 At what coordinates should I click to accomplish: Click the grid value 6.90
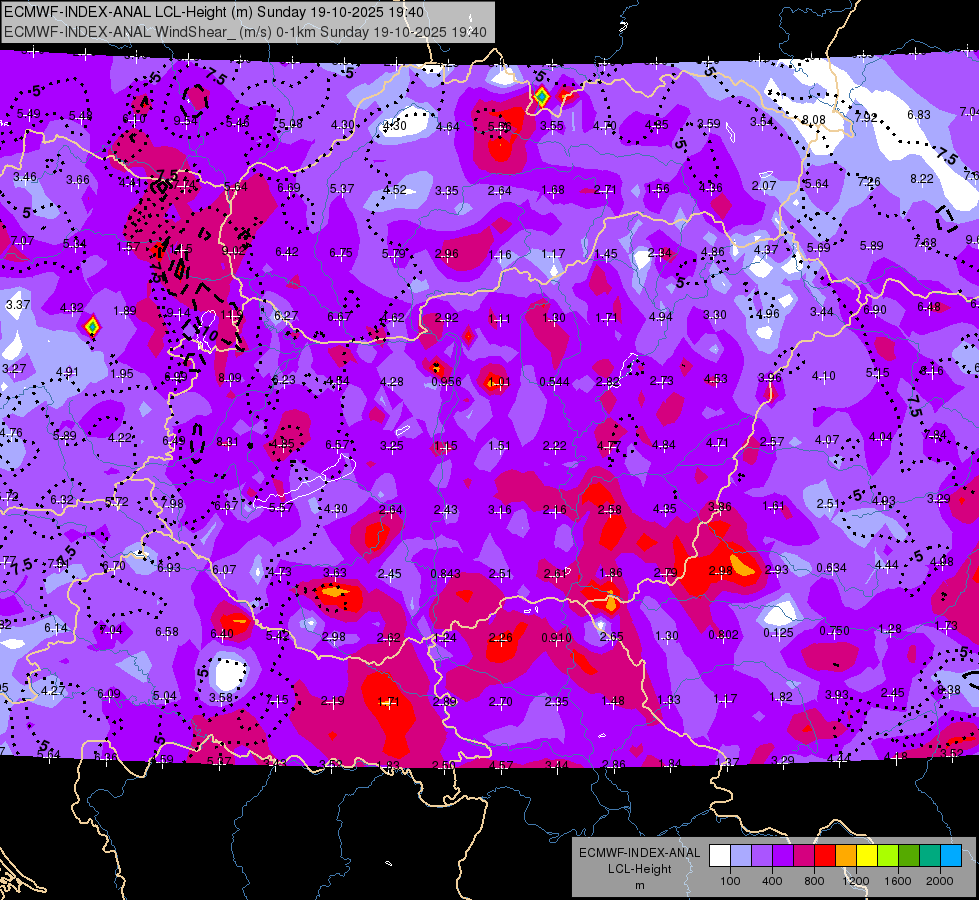[875, 310]
